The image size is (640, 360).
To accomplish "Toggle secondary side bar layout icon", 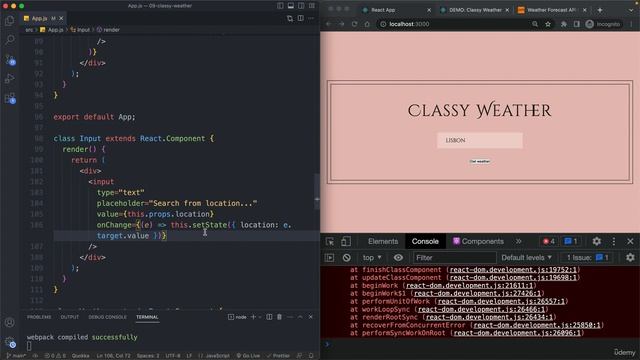I will (x=301, y=6).
